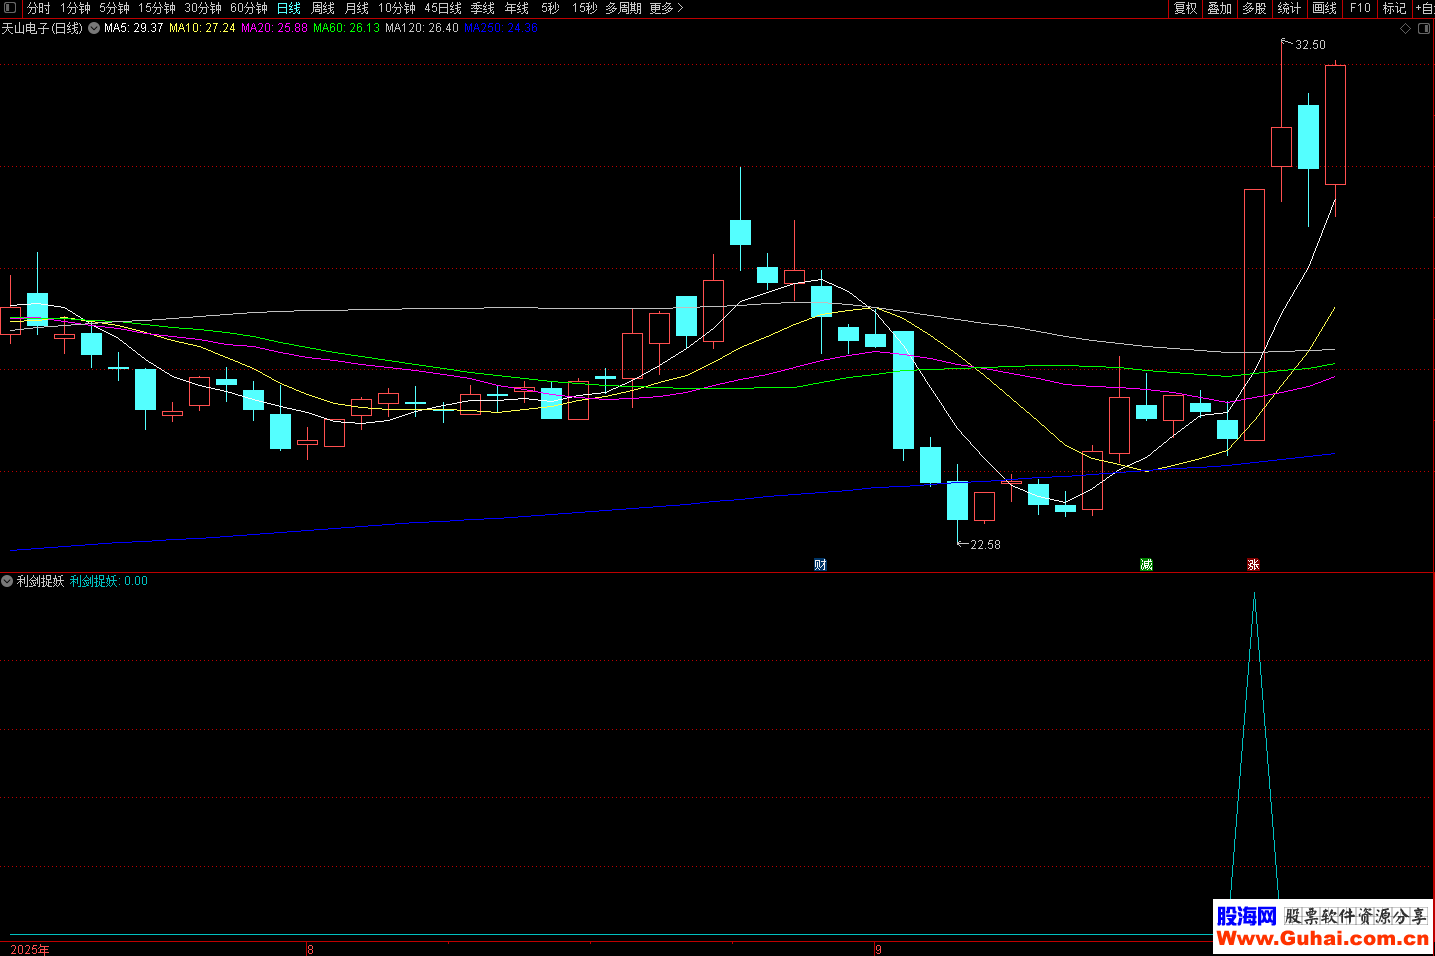Click the 减 holdings reduction marker
Viewport: 1435px width, 956px height.
tap(1146, 565)
